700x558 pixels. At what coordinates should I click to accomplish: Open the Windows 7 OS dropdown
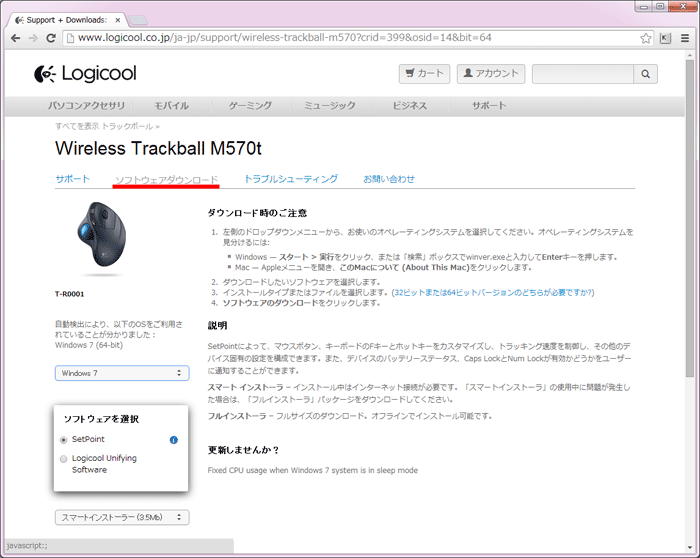(122, 373)
